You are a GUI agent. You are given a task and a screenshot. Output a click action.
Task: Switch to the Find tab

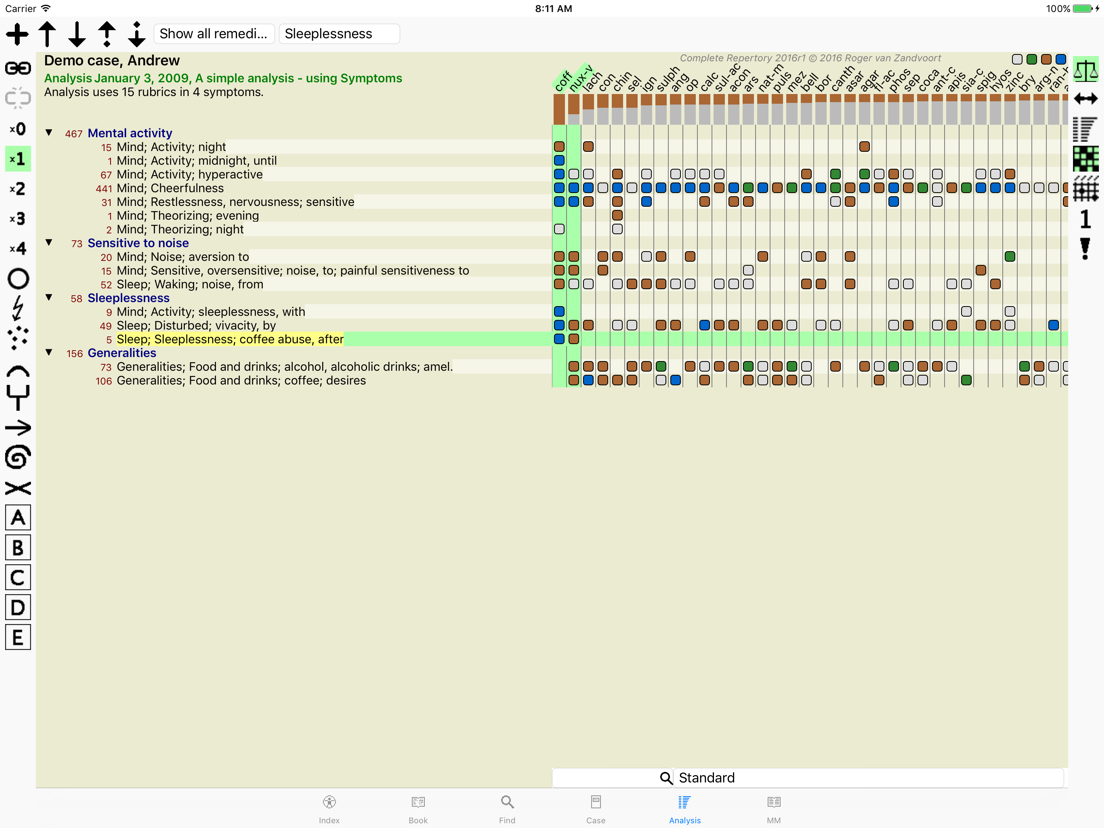tap(507, 809)
